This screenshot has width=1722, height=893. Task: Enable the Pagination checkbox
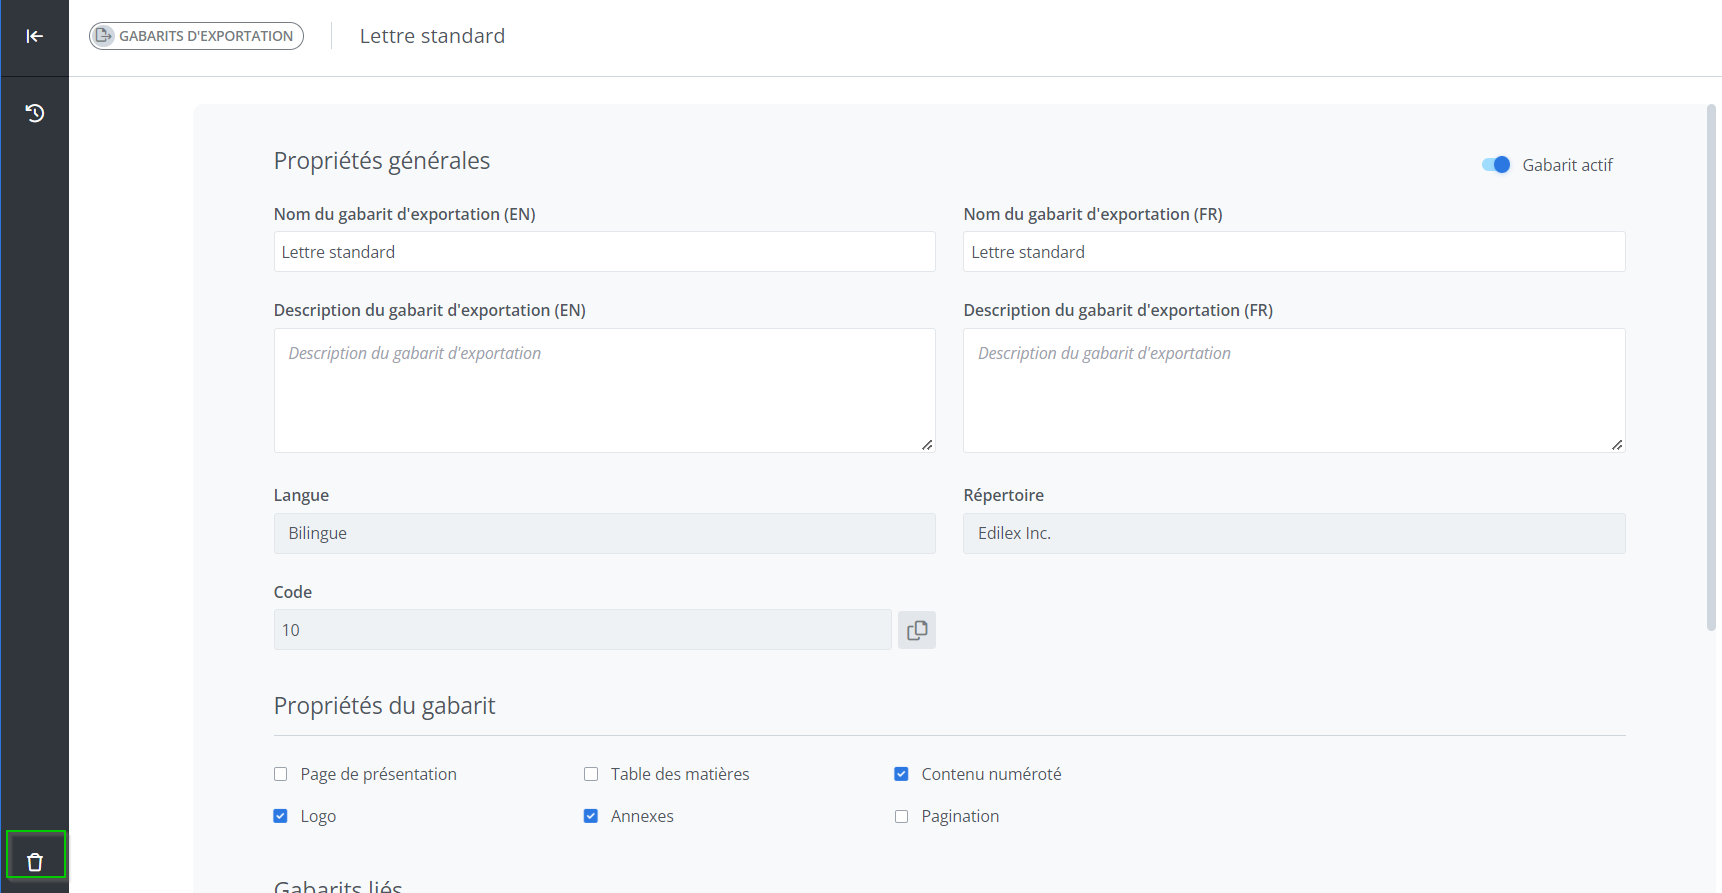pyautogui.click(x=901, y=816)
